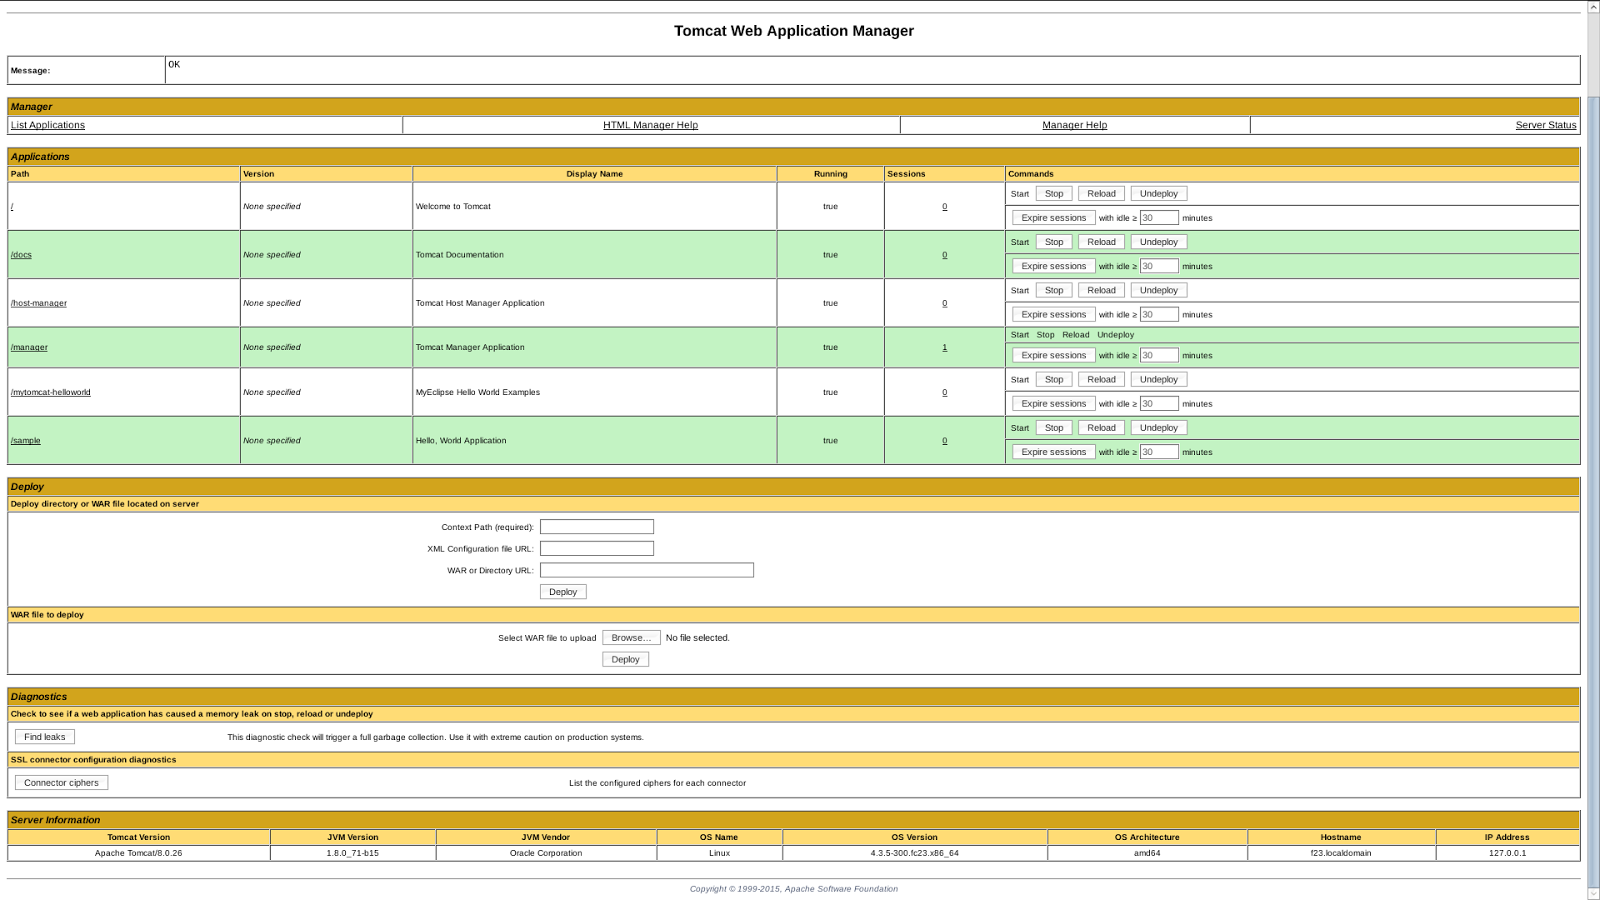This screenshot has width=1600, height=900.
Task: Open the List Applications link
Action: tap(48, 125)
